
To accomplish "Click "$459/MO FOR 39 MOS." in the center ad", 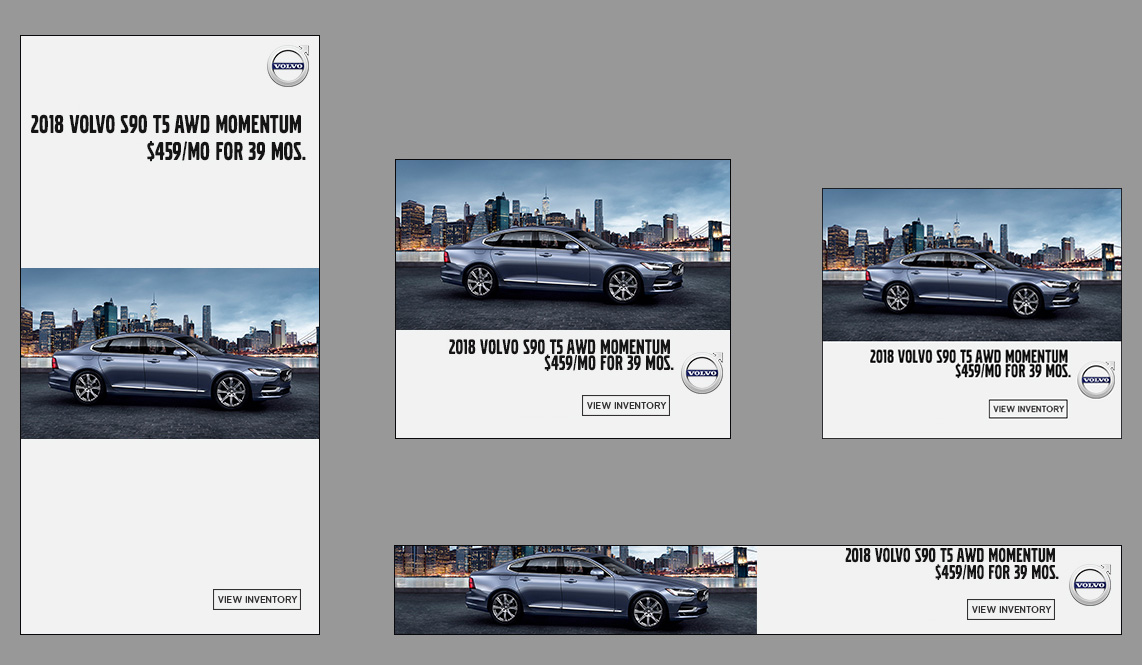I will 609,363.
